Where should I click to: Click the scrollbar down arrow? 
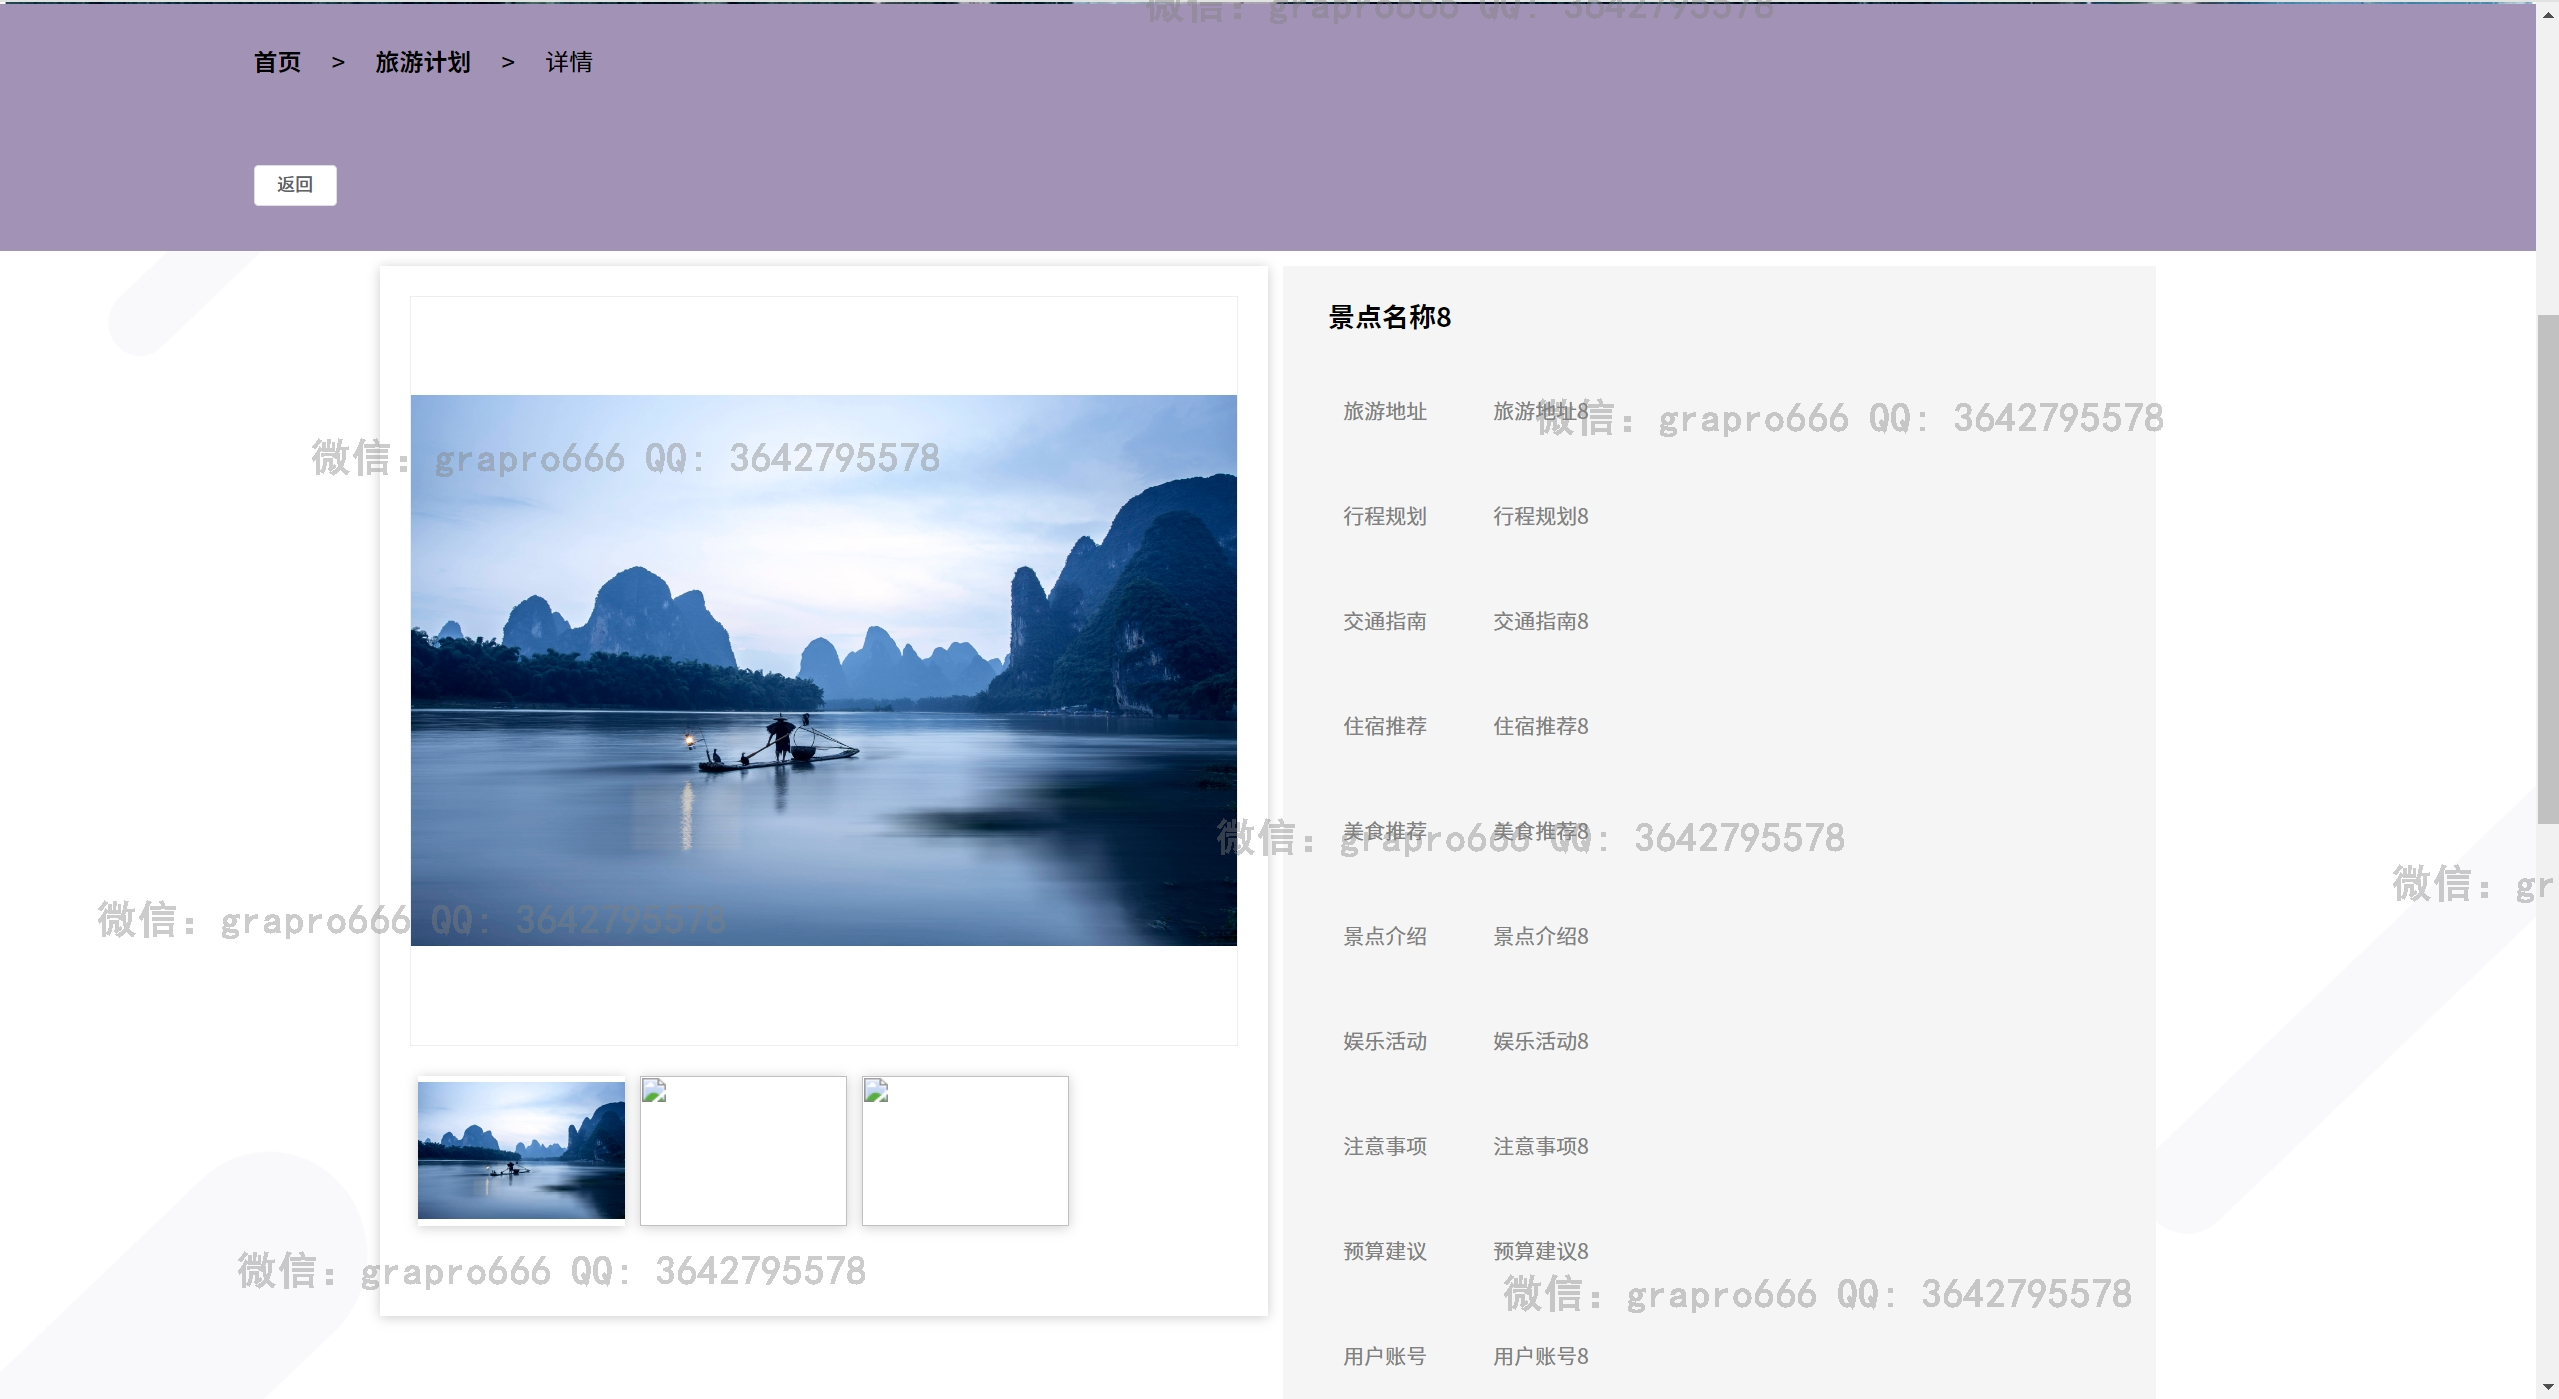2547,1388
